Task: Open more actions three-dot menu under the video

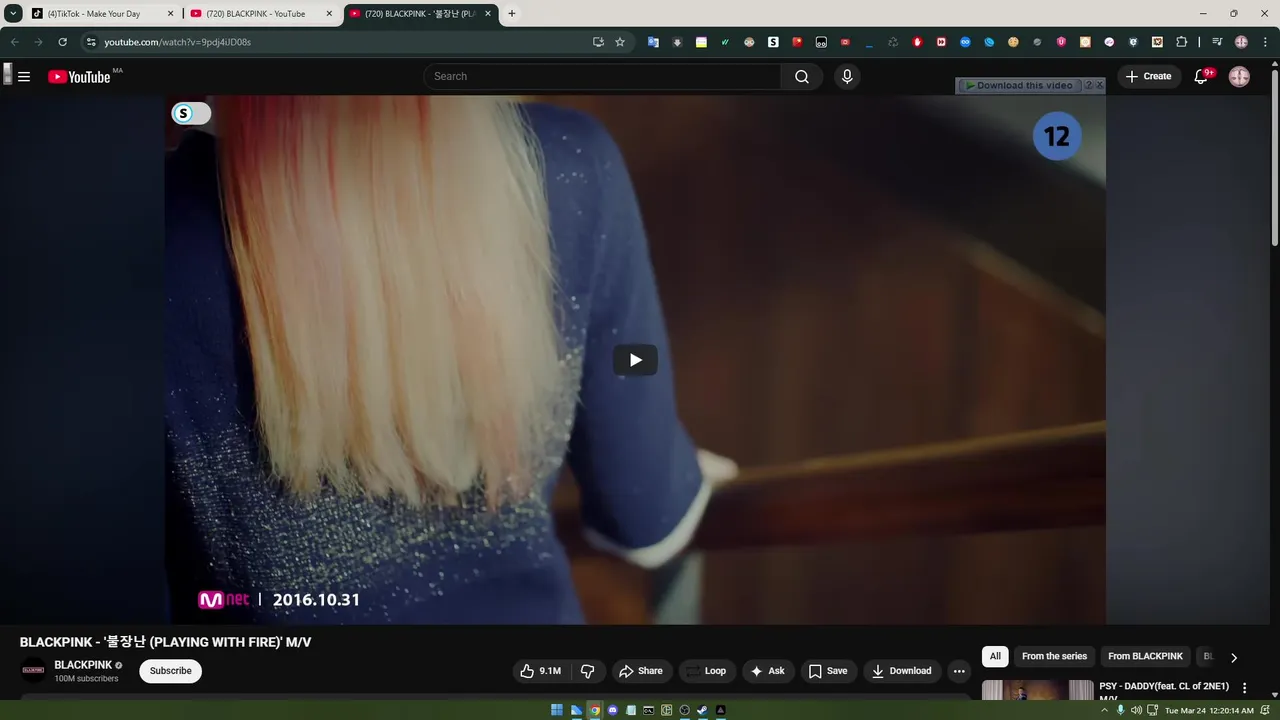Action: pos(959,671)
